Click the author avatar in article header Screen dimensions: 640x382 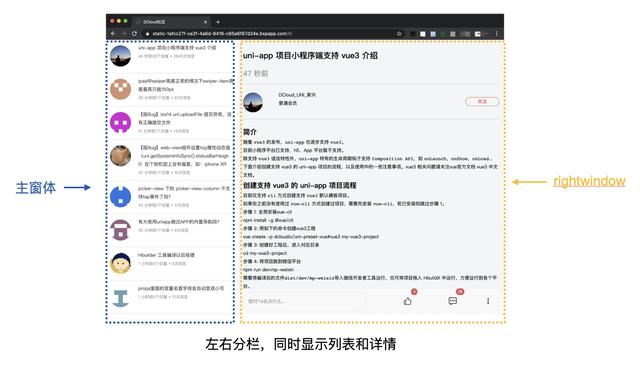[x=253, y=102]
